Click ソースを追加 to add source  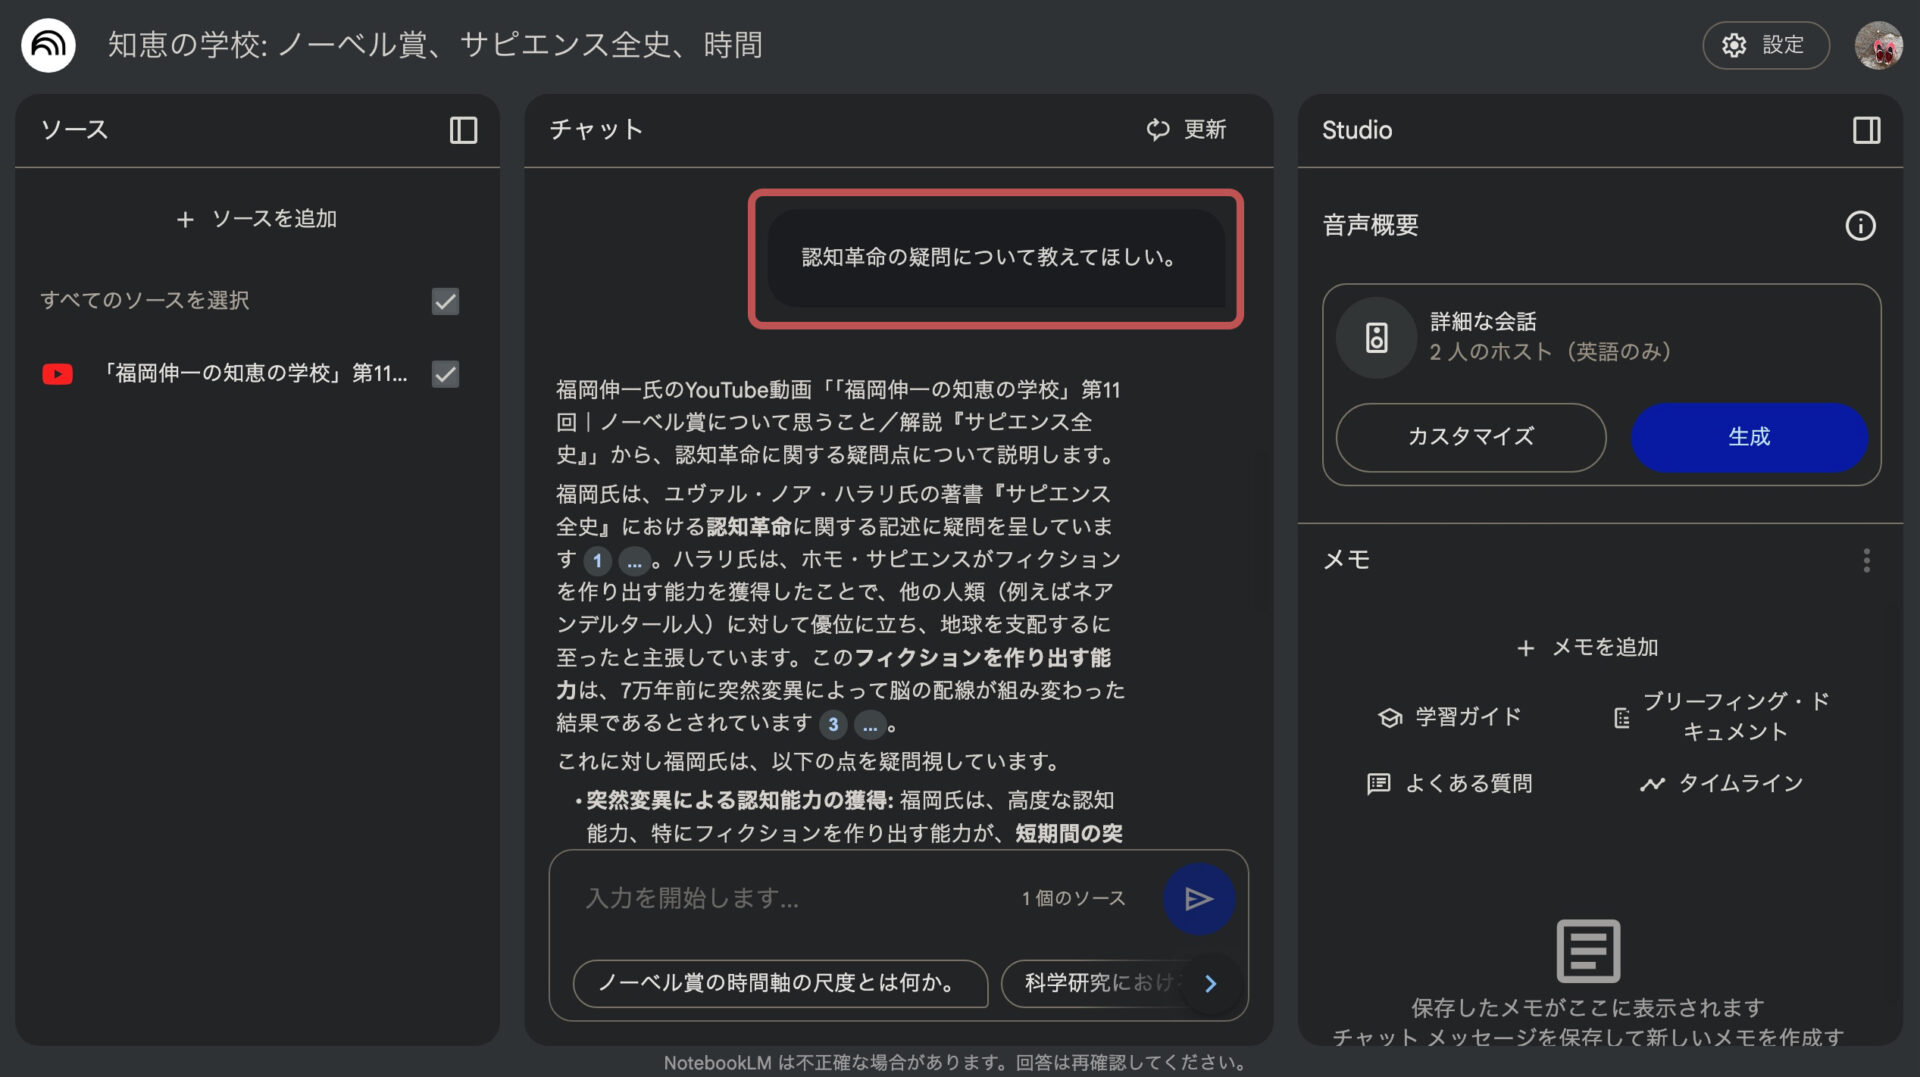(x=257, y=219)
